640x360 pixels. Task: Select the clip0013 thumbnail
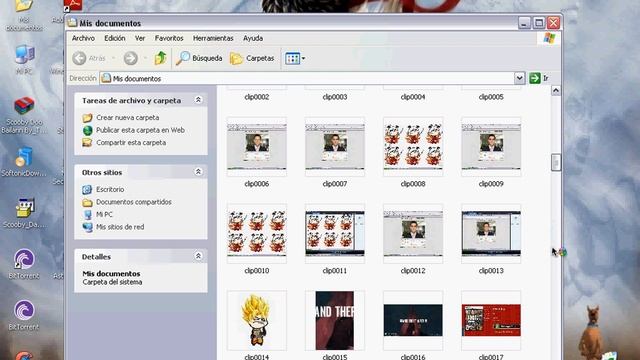tap(491, 233)
